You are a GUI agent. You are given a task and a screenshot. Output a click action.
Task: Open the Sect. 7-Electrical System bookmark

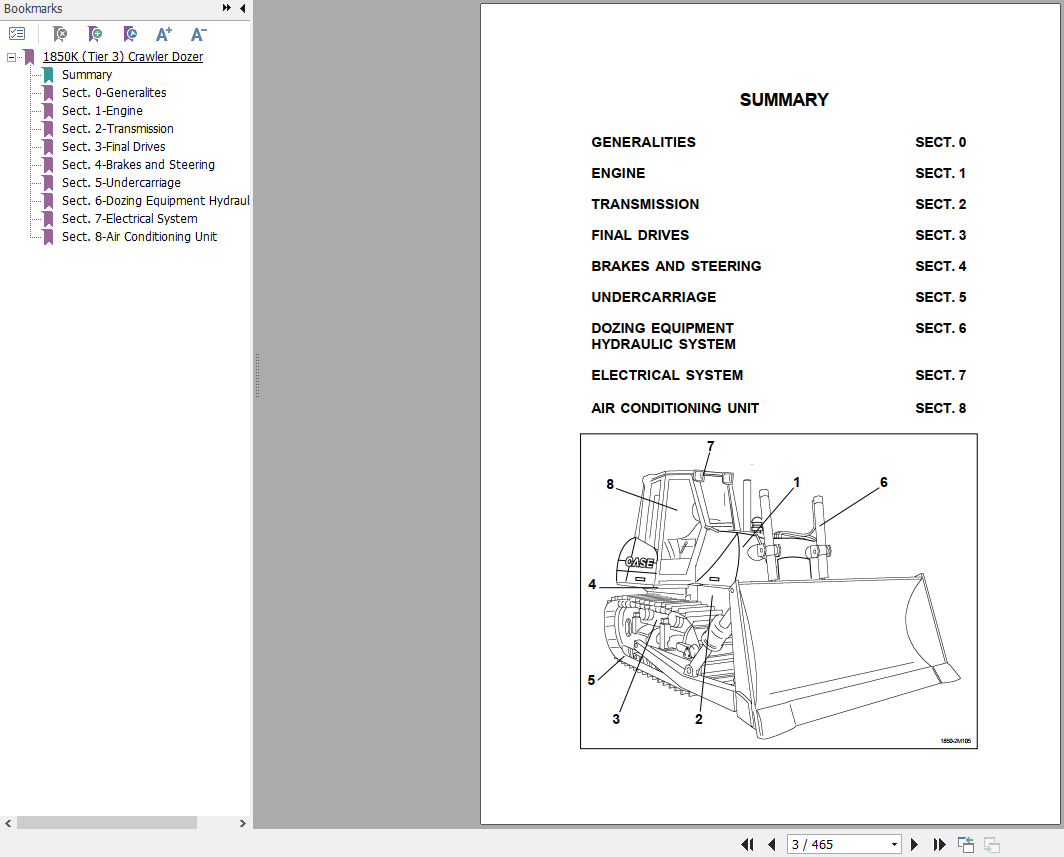tap(129, 219)
